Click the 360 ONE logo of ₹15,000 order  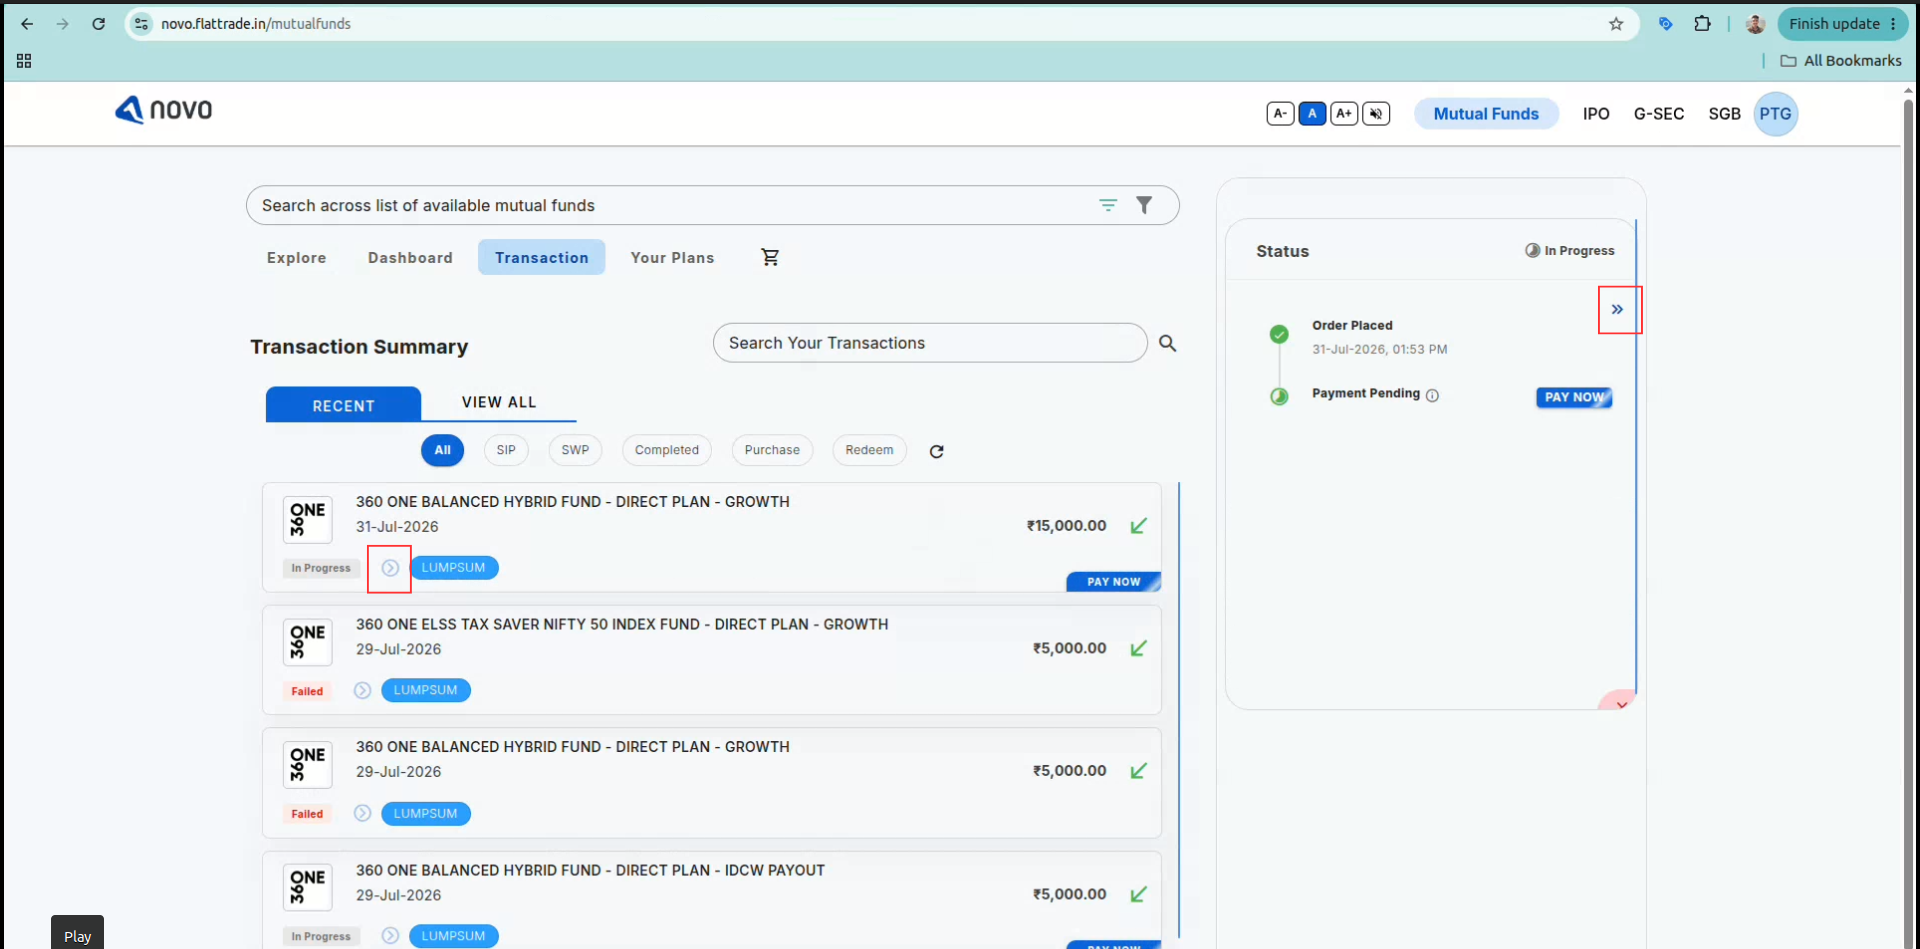pos(307,519)
